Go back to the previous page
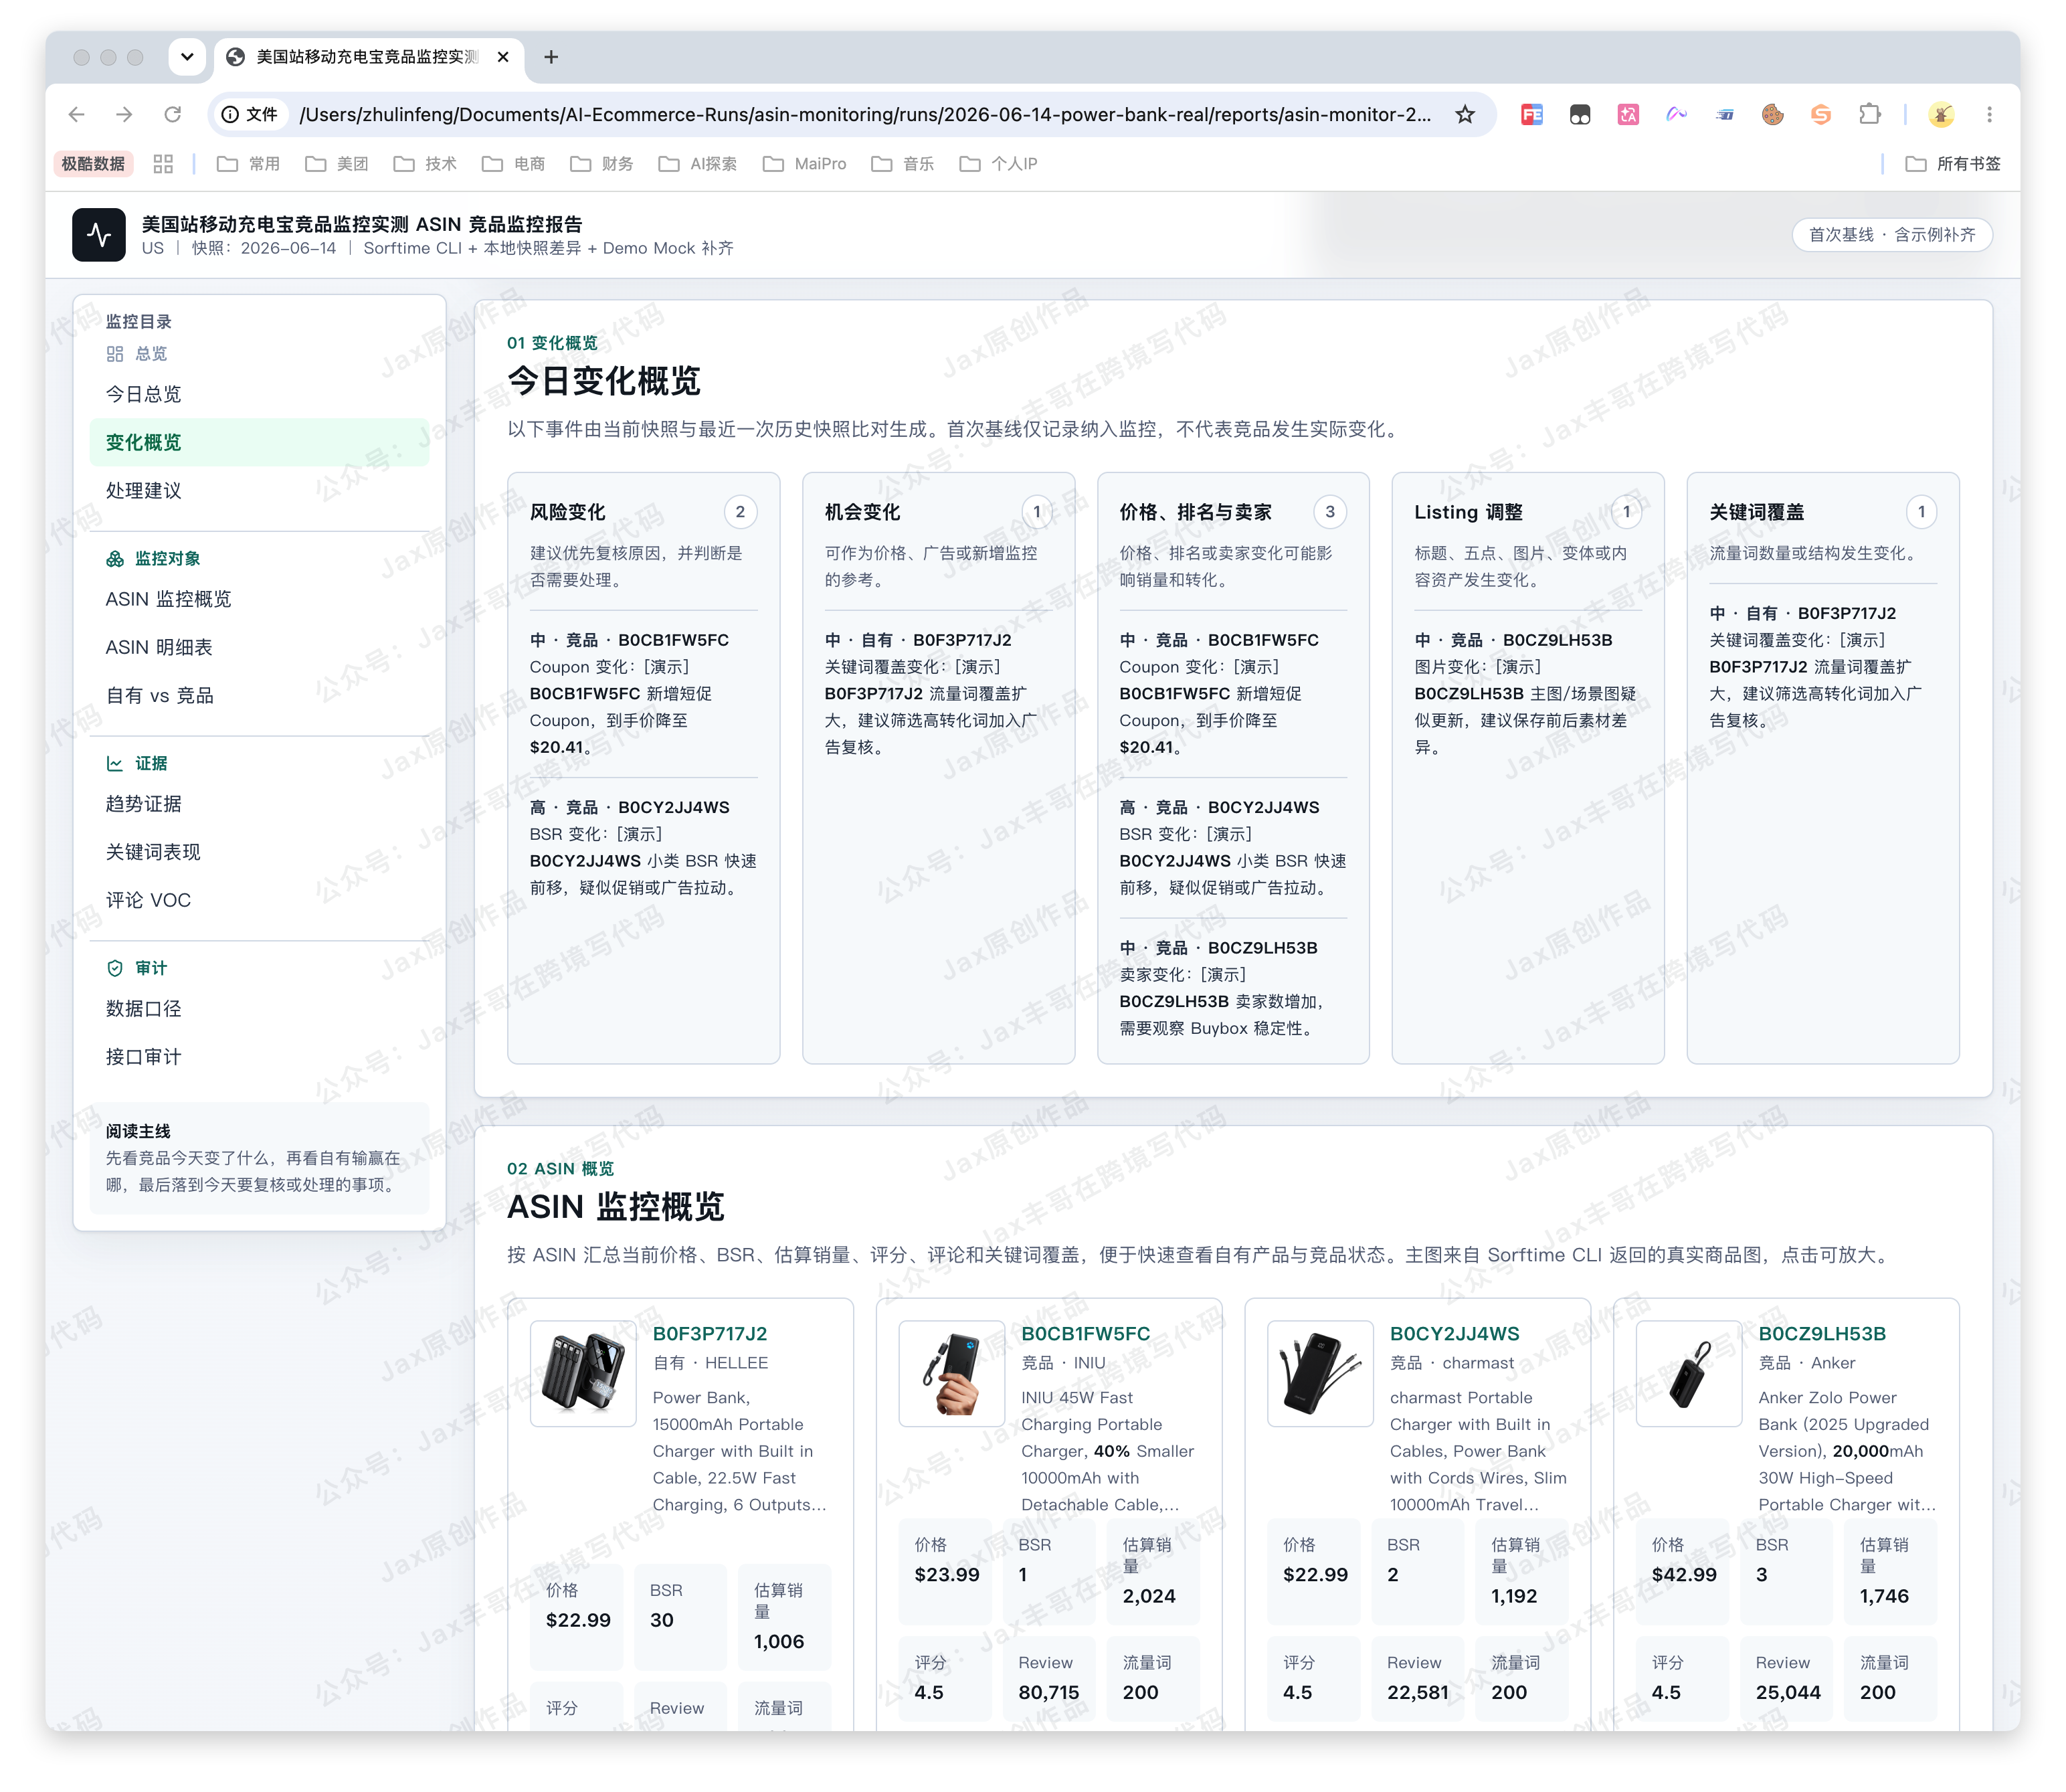The width and height of the screenshot is (2066, 1792). 77,115
